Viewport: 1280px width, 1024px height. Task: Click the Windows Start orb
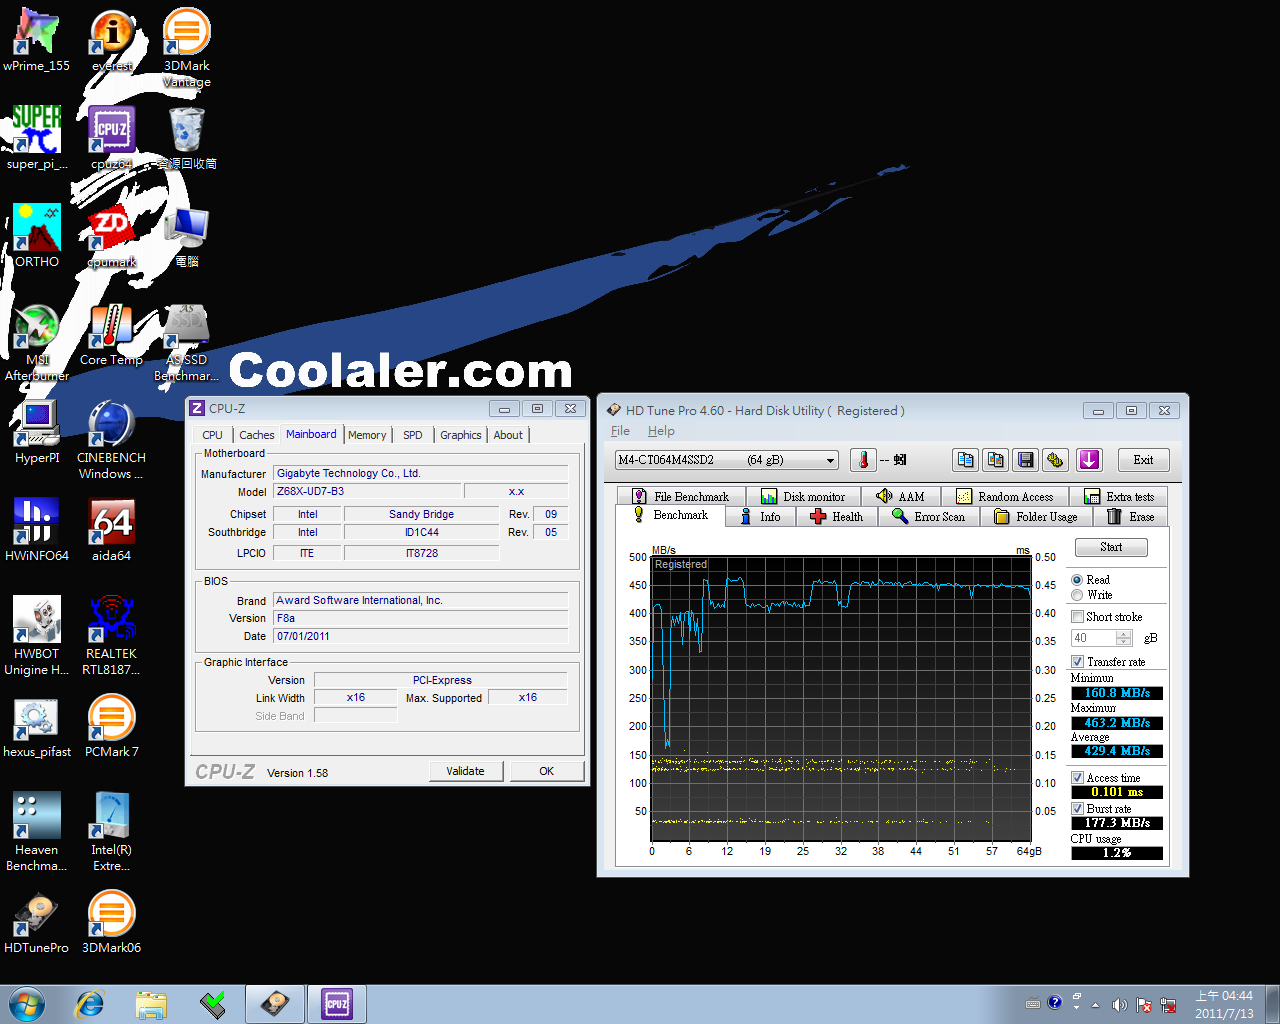click(27, 1004)
